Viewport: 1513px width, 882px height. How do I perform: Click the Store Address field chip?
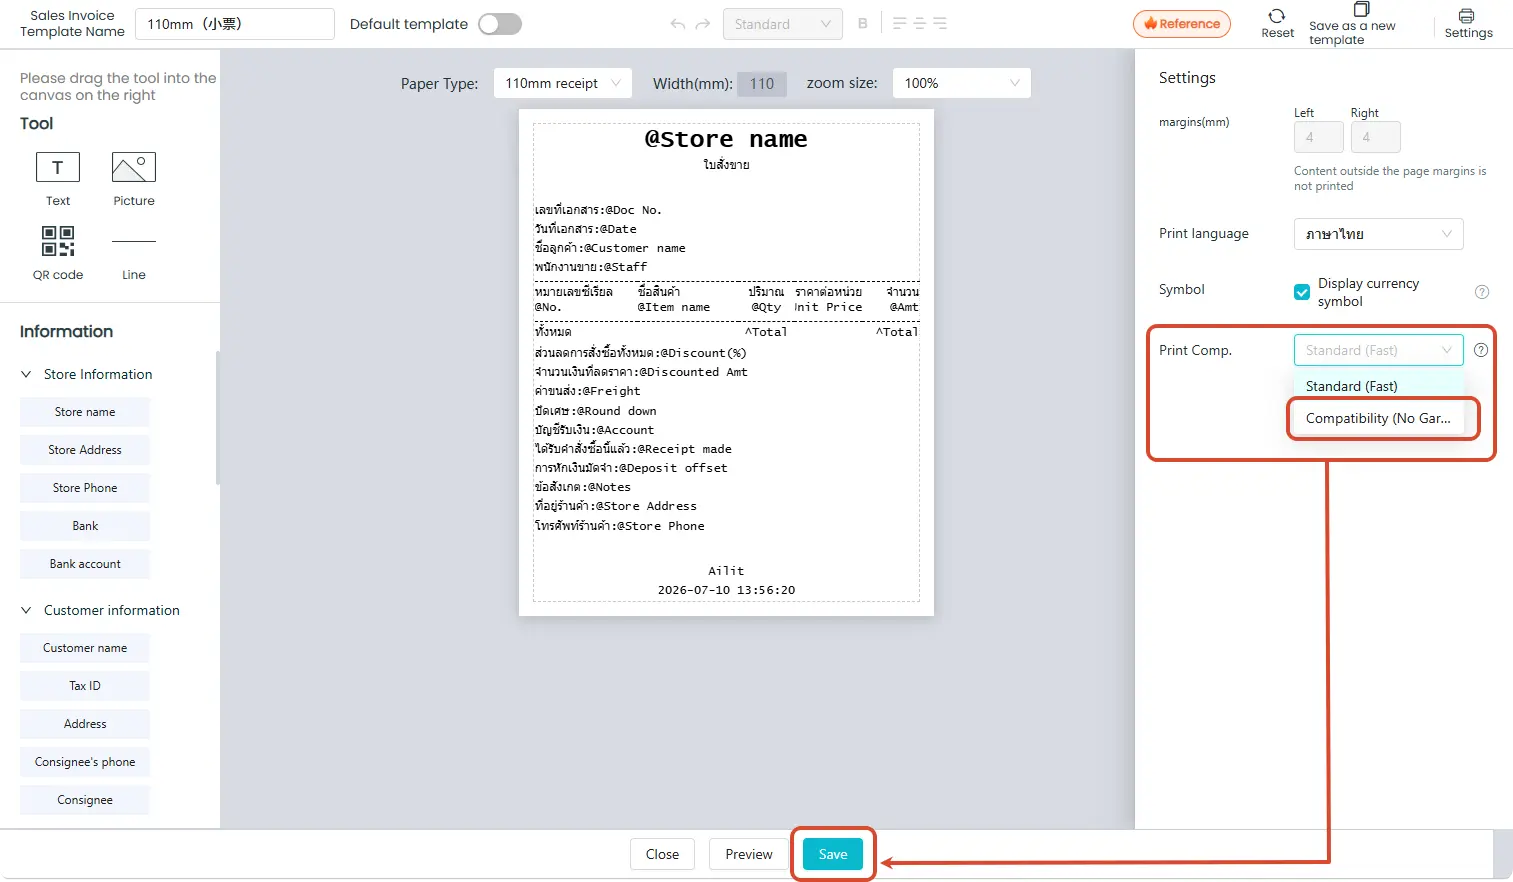(x=85, y=450)
